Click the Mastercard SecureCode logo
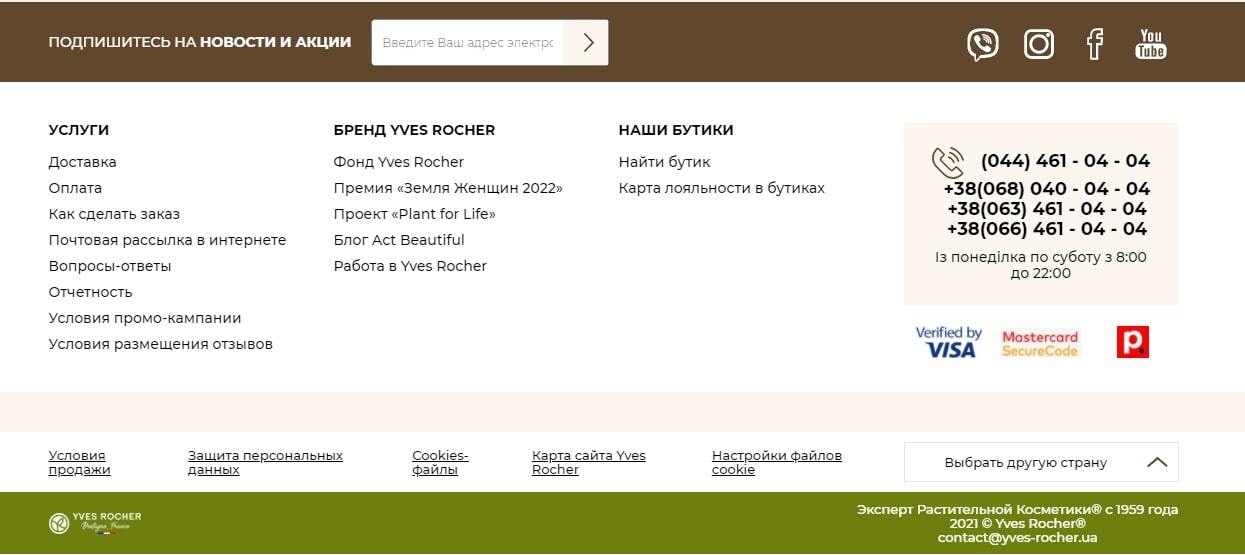Image resolution: width=1245 pixels, height=555 pixels. click(x=1040, y=343)
